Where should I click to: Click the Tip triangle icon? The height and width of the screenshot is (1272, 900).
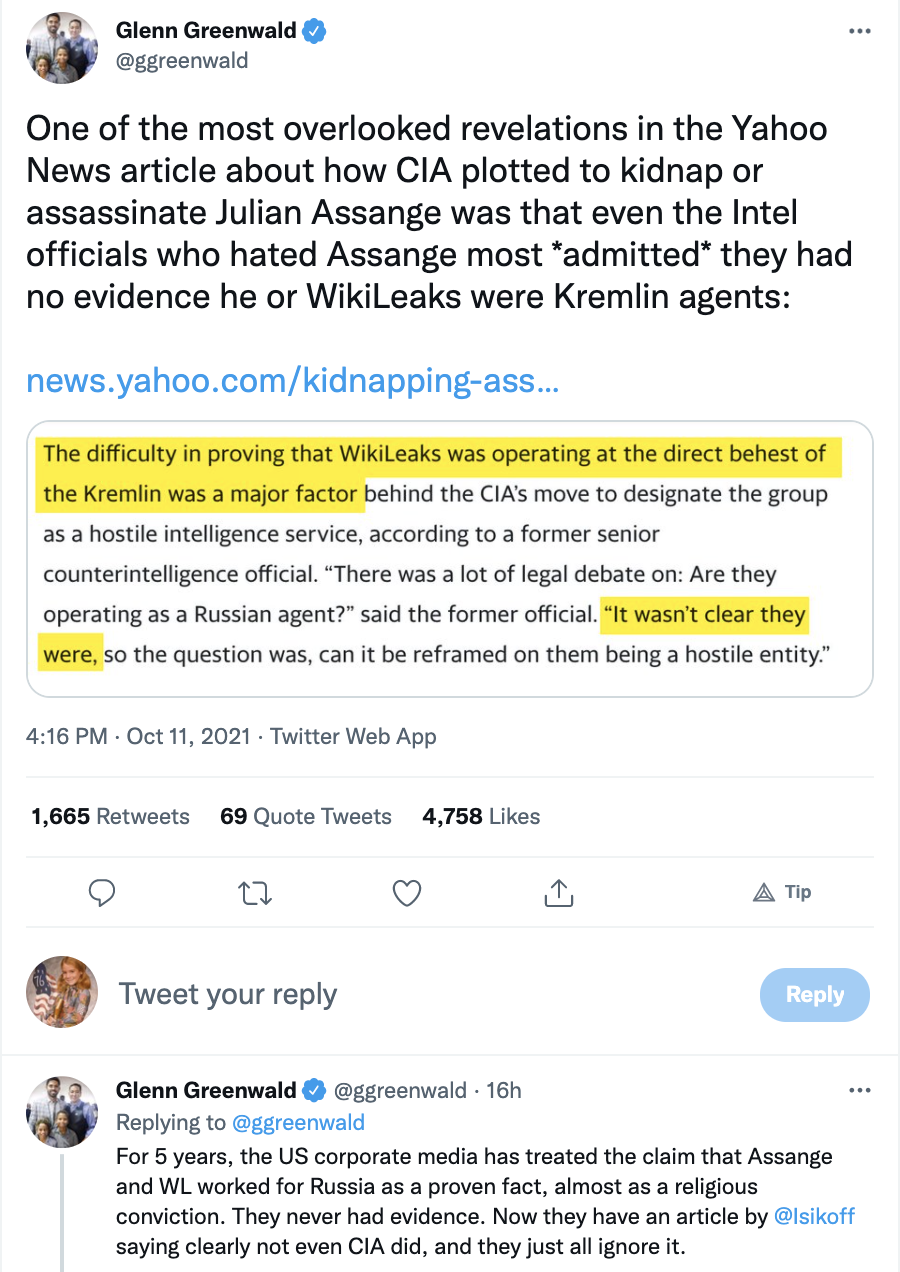click(764, 892)
